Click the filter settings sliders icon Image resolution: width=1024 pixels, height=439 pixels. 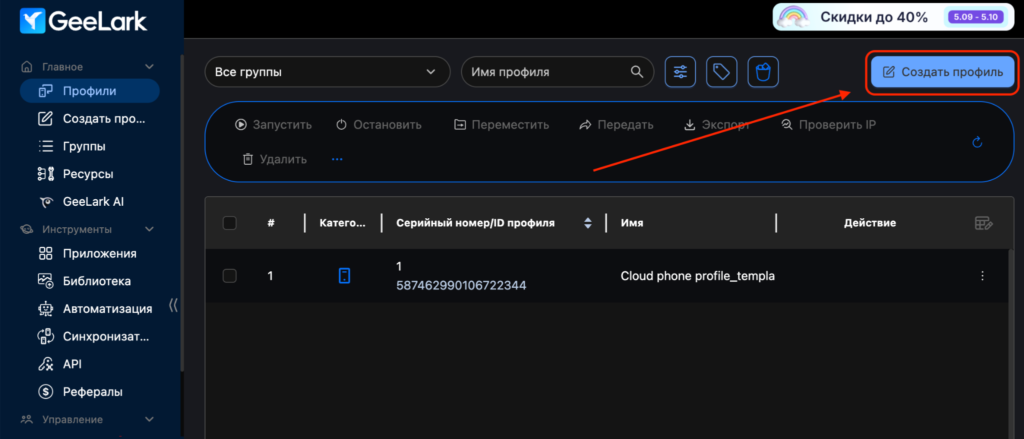point(680,72)
